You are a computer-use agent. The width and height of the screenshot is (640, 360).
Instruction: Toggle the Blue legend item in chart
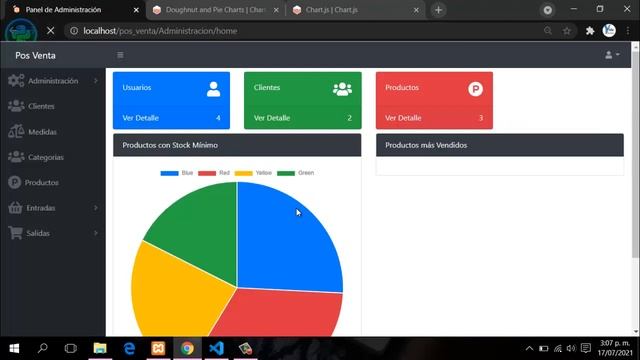coord(177,173)
